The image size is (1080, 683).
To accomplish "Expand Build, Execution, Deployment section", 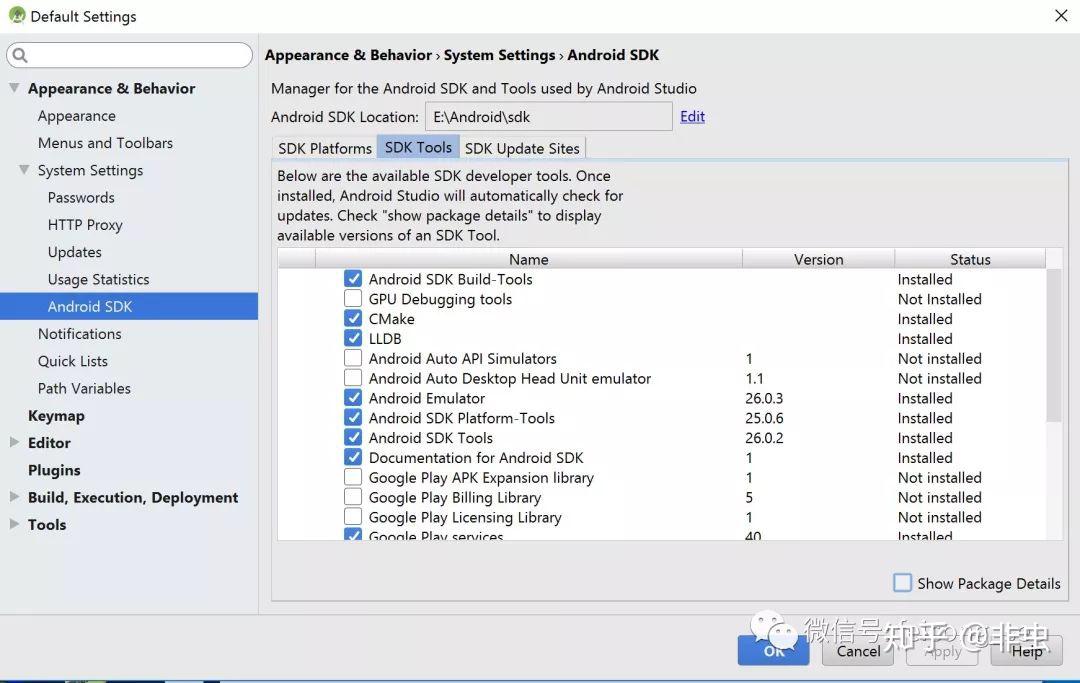I will point(14,497).
